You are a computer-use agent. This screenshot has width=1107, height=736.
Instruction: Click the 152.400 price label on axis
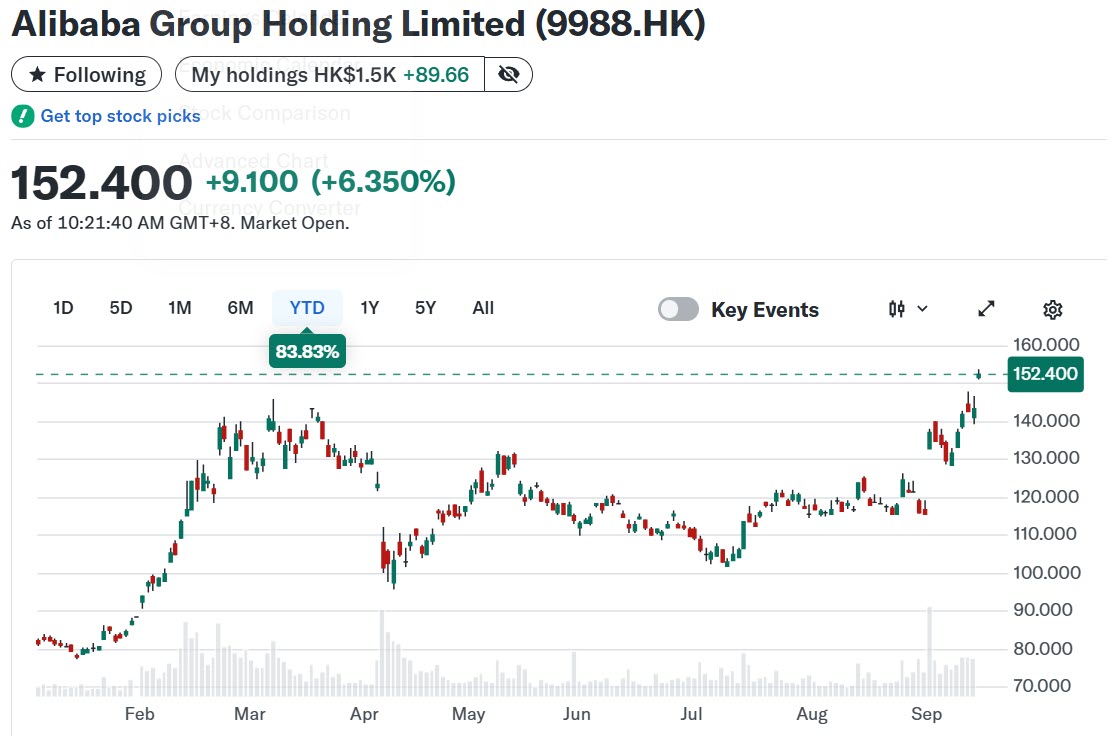1046,374
